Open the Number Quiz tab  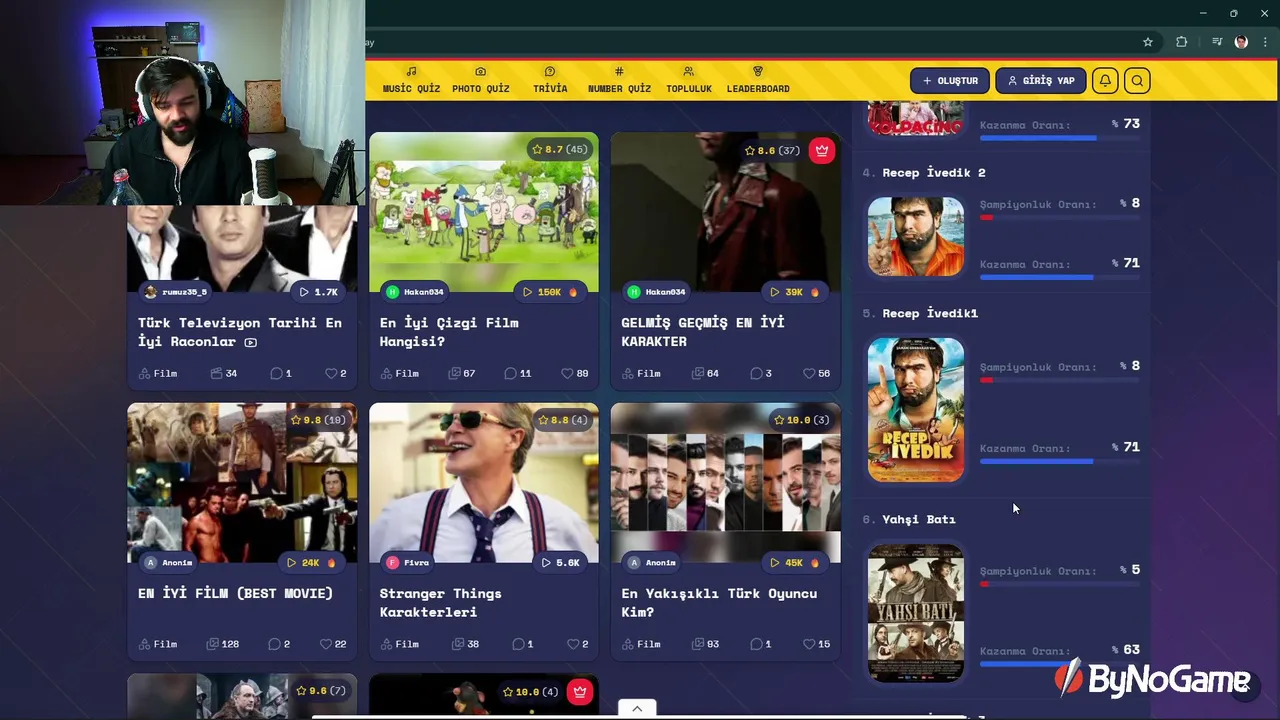click(619, 80)
